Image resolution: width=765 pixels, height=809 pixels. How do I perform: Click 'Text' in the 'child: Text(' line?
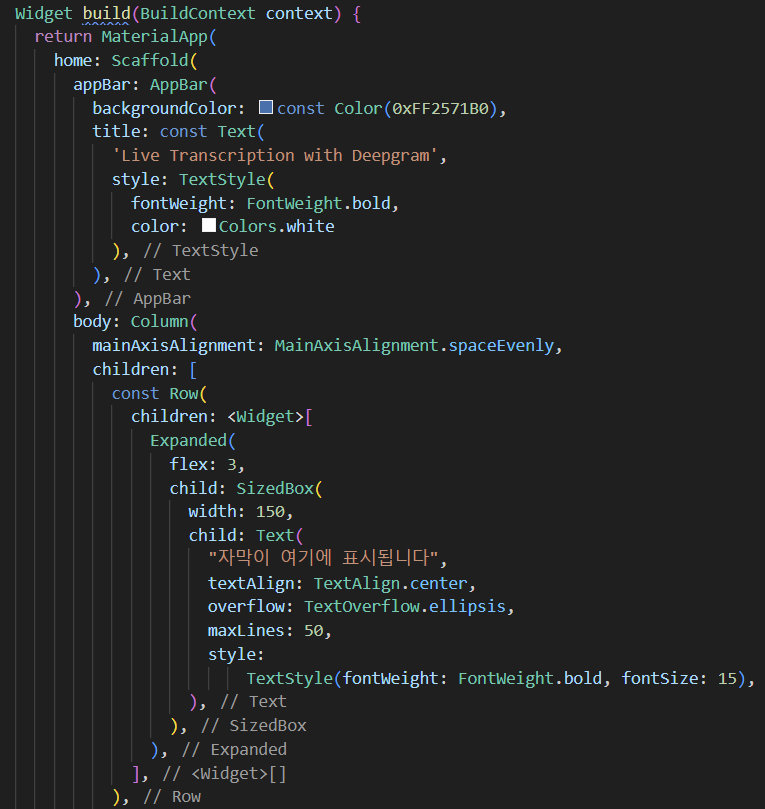point(275,535)
